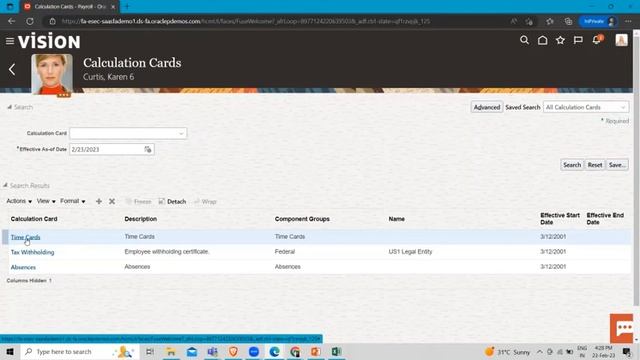
Task: Click the Name column header
Action: pos(396,219)
